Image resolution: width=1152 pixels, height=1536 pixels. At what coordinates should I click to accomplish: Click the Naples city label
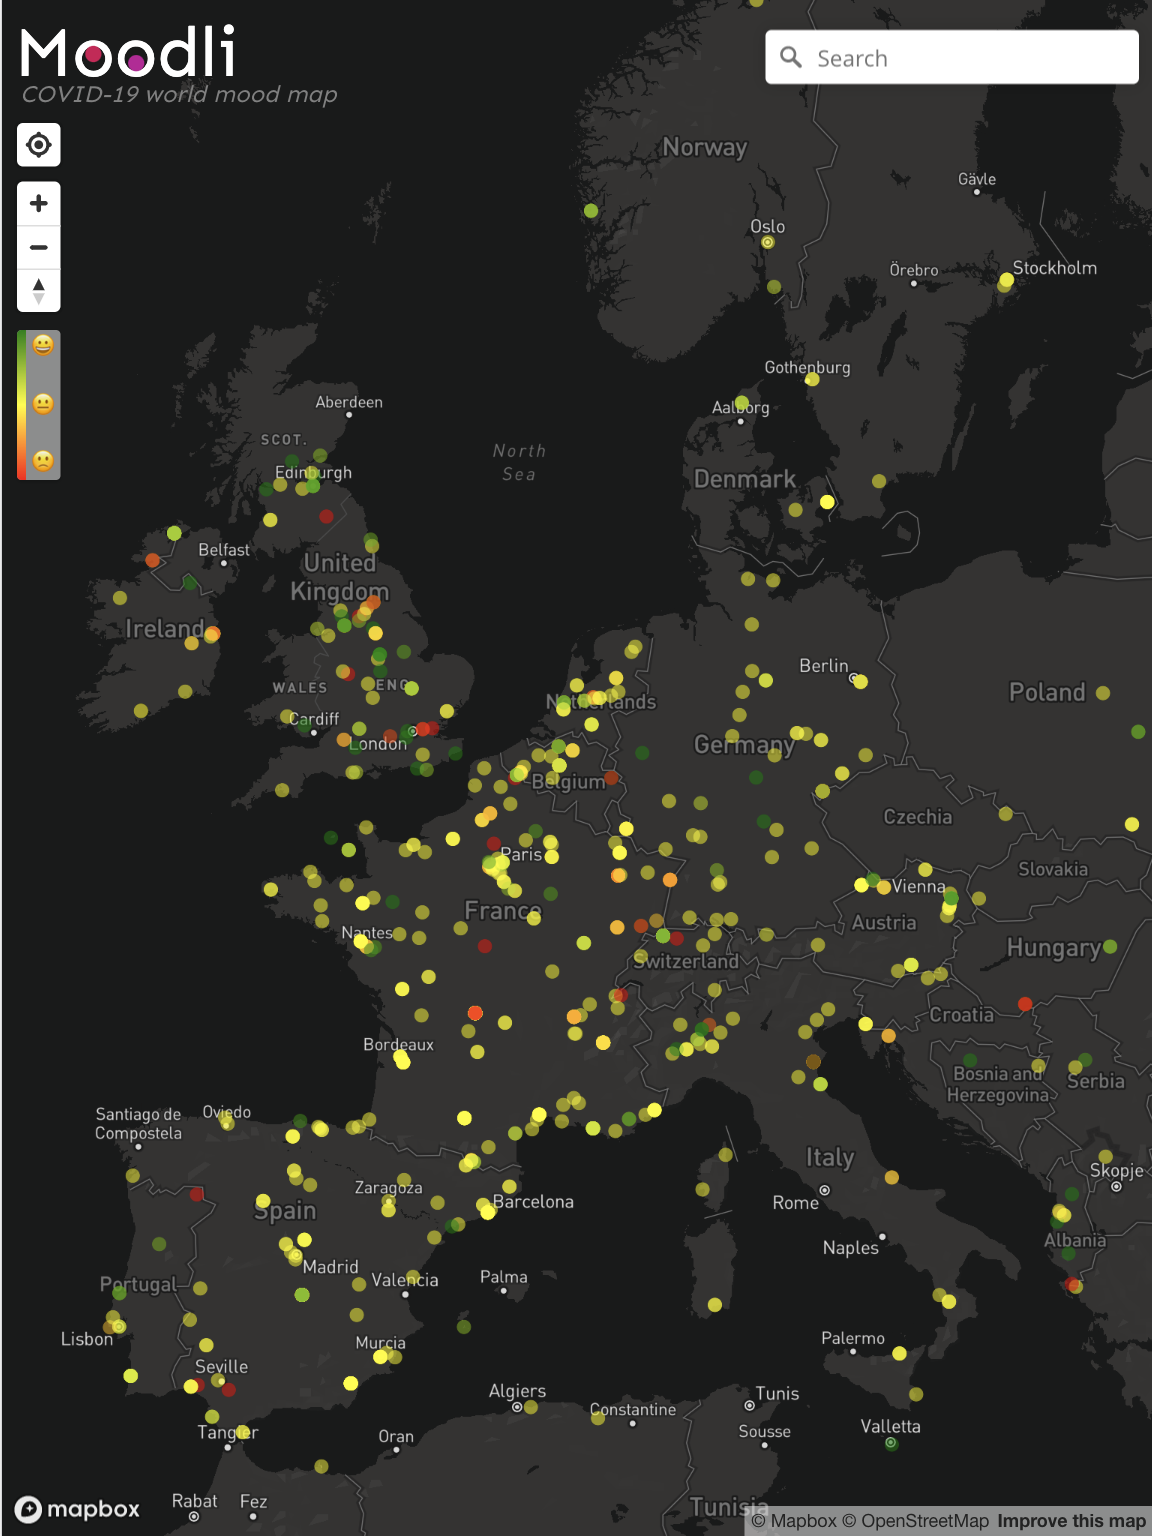pos(851,1248)
